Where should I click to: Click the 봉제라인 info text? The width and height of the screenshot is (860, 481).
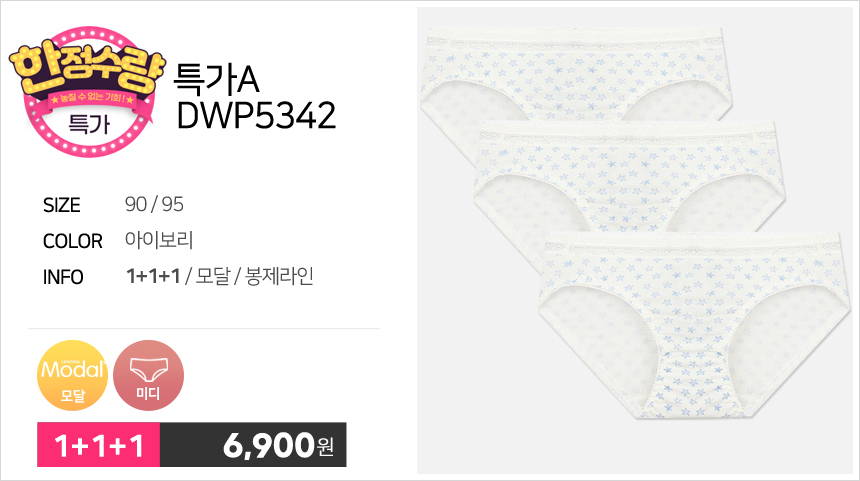[279, 276]
